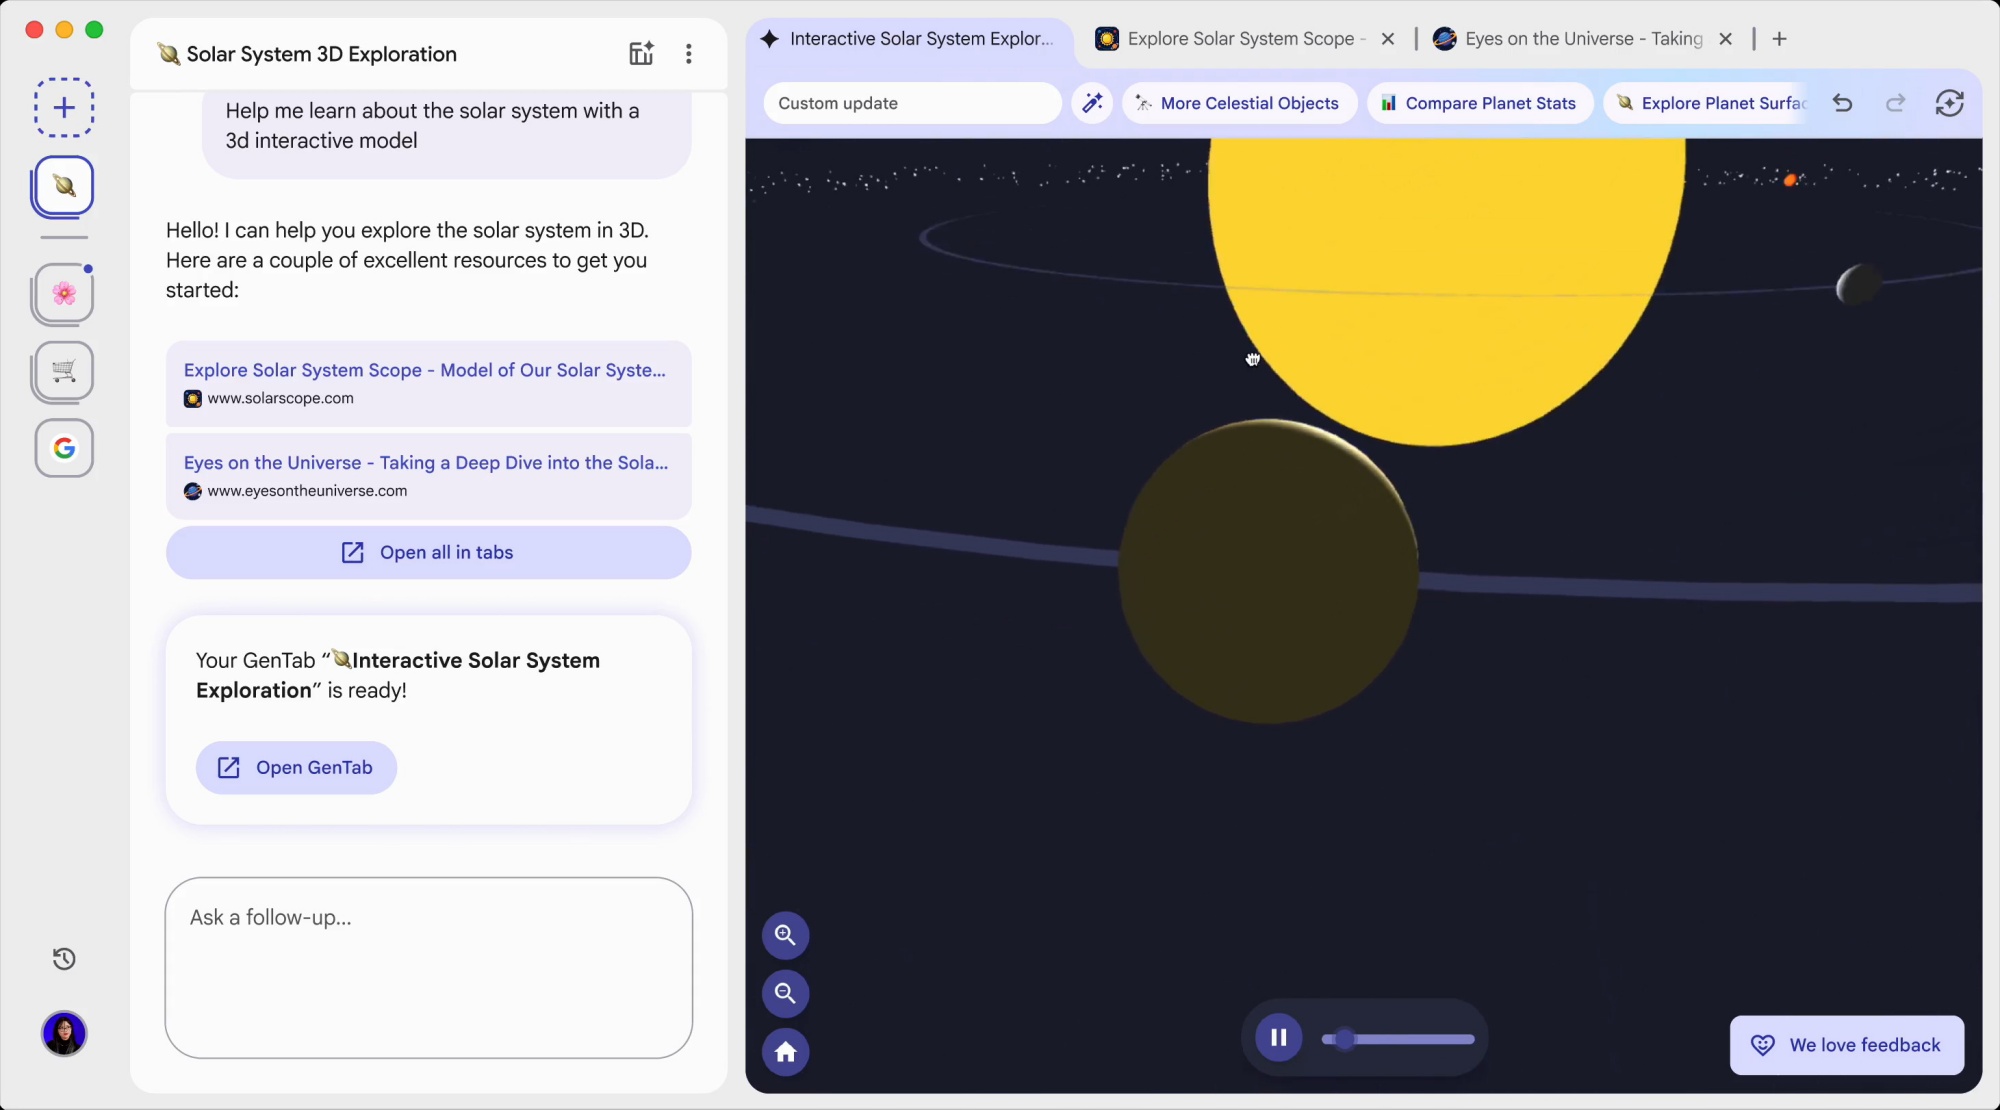Select Compare Planet Stats chip

(1479, 103)
